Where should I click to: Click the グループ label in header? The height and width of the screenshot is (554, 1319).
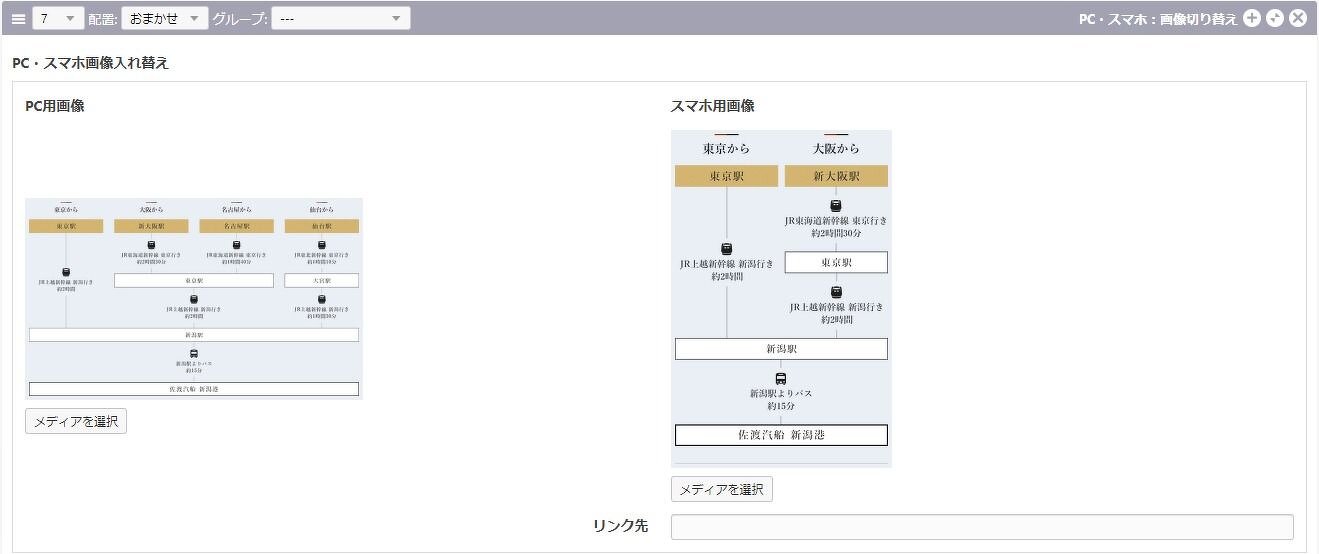pos(240,18)
